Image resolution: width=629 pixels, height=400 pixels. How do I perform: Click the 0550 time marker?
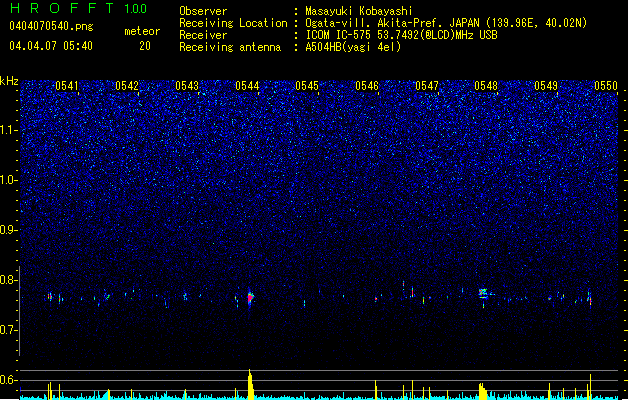[x=606, y=86]
